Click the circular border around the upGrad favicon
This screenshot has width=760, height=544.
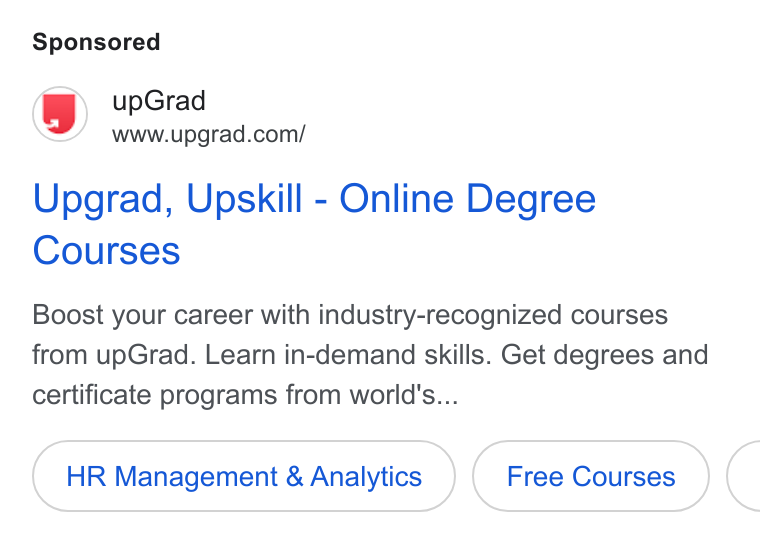(x=60, y=114)
